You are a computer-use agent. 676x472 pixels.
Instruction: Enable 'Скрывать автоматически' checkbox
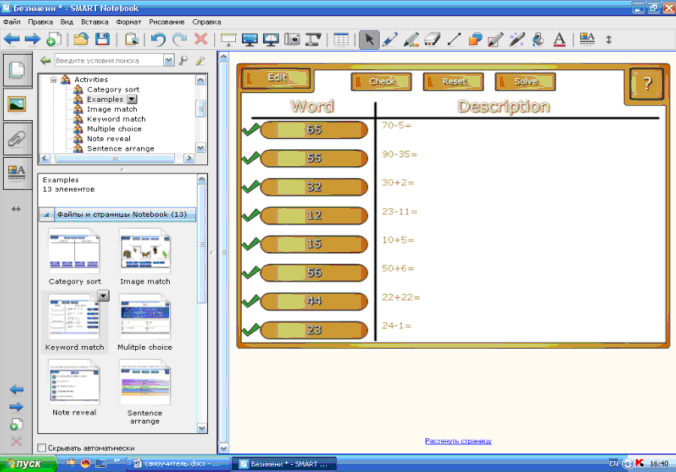point(41,448)
